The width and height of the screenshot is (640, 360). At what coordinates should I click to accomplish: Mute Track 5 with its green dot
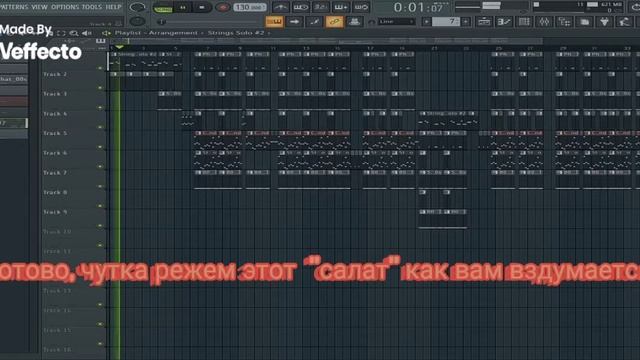[x=100, y=147]
